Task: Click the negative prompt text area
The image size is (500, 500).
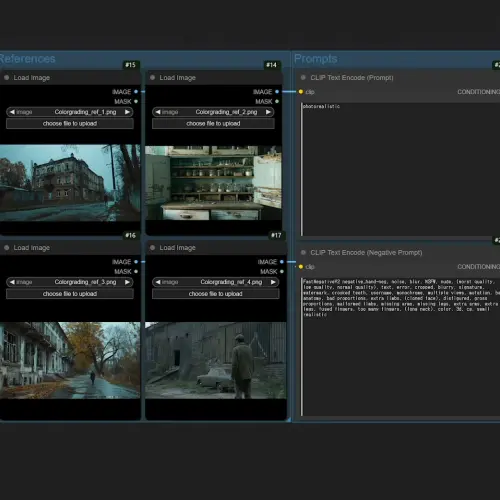Action: pos(400,347)
